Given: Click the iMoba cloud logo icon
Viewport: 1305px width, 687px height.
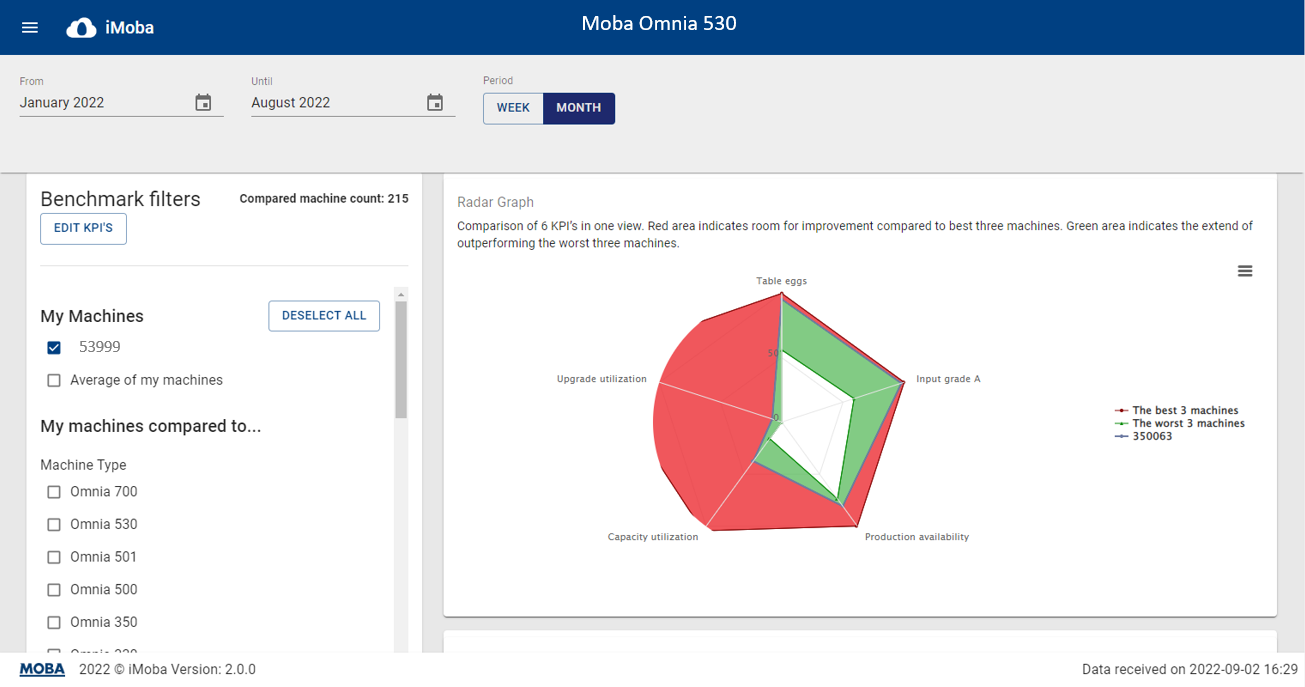Looking at the screenshot, I should (81, 28).
